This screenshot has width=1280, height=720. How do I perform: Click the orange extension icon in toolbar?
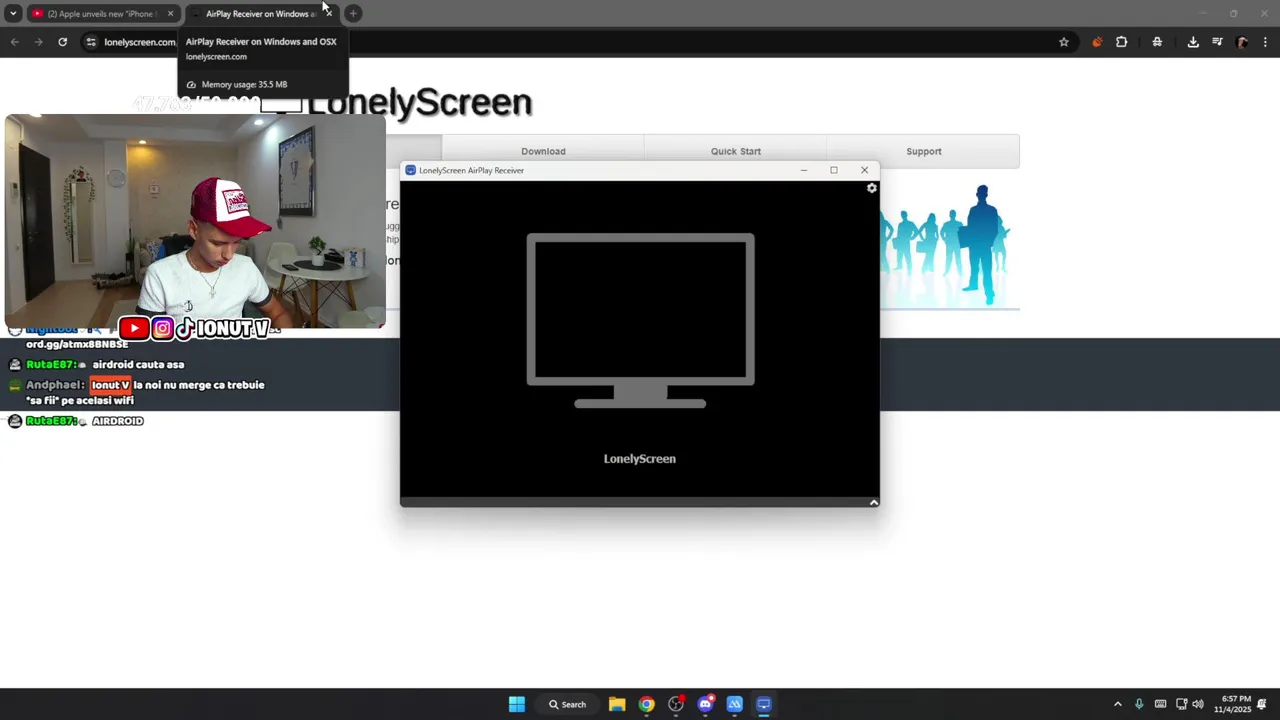1097,42
